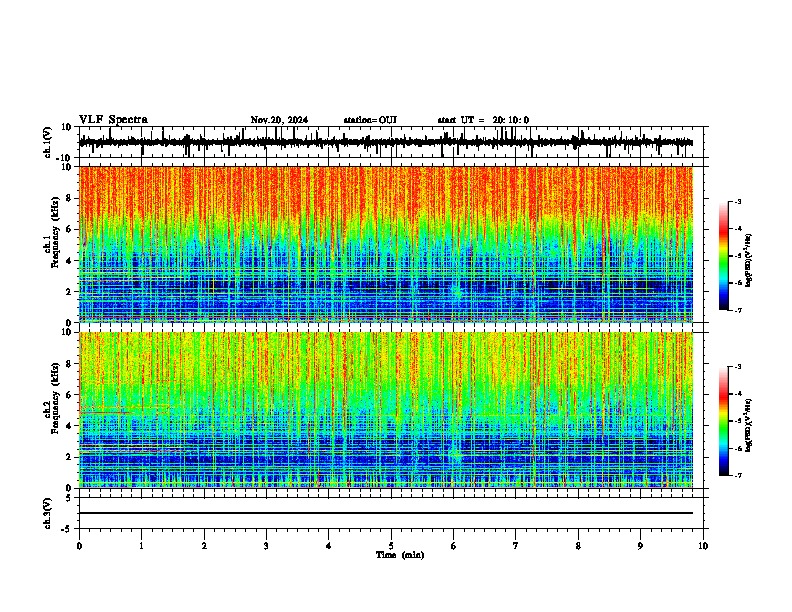Click time axis tick label '10' at the bottom
Image resolution: width=792 pixels, height=612 pixels.
point(703,546)
